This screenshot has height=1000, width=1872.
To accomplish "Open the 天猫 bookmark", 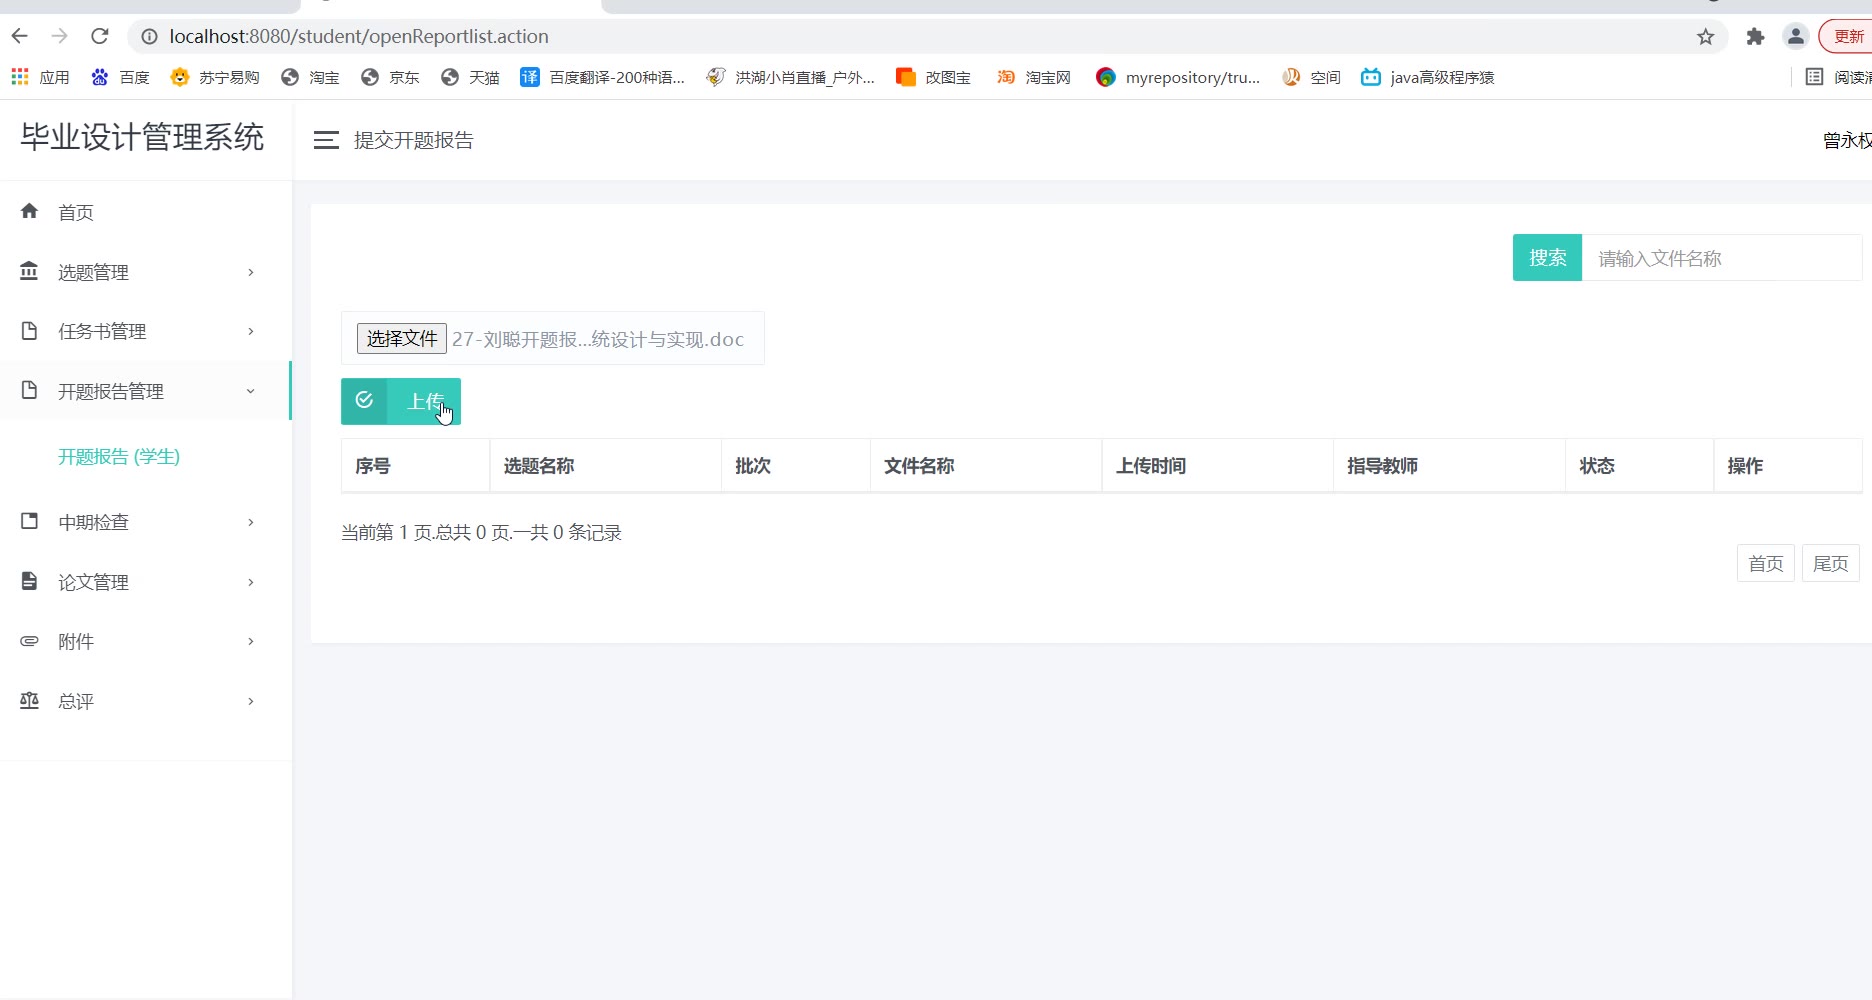I will [x=470, y=77].
